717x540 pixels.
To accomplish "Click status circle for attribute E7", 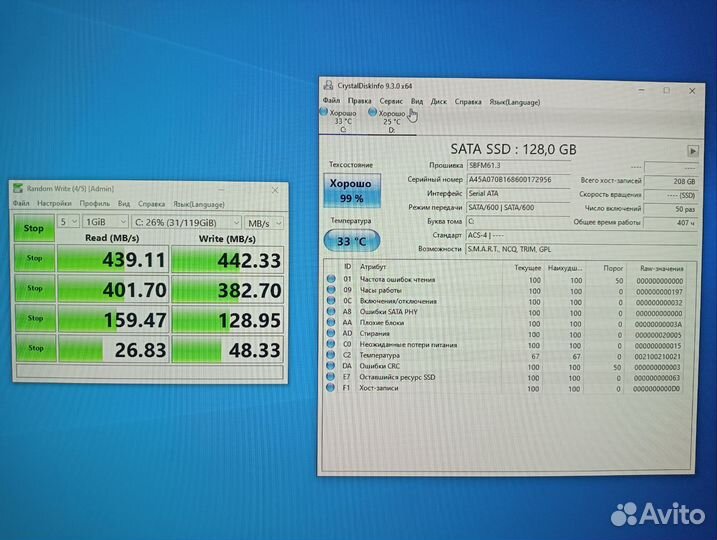I will [331, 377].
